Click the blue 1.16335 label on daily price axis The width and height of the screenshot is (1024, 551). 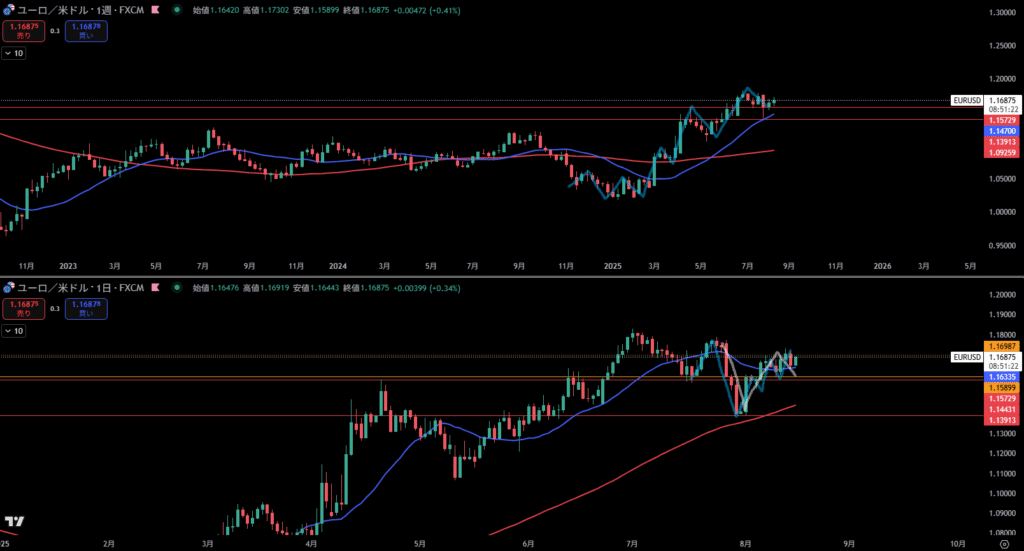(x=1002, y=377)
